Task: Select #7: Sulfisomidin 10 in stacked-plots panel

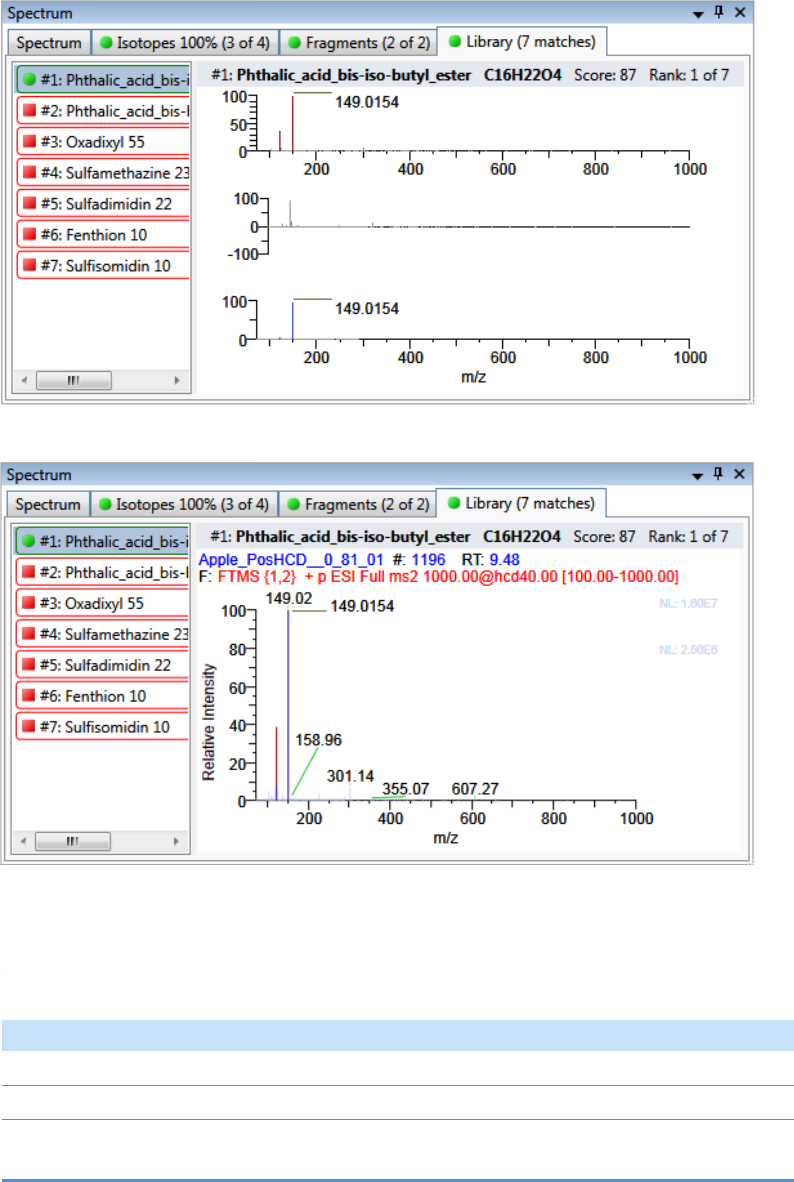Action: [x=103, y=265]
